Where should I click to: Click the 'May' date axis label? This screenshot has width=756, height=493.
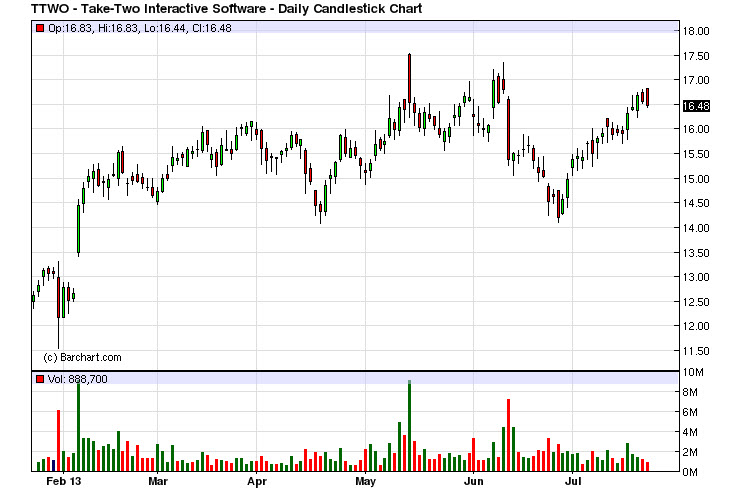(x=365, y=481)
